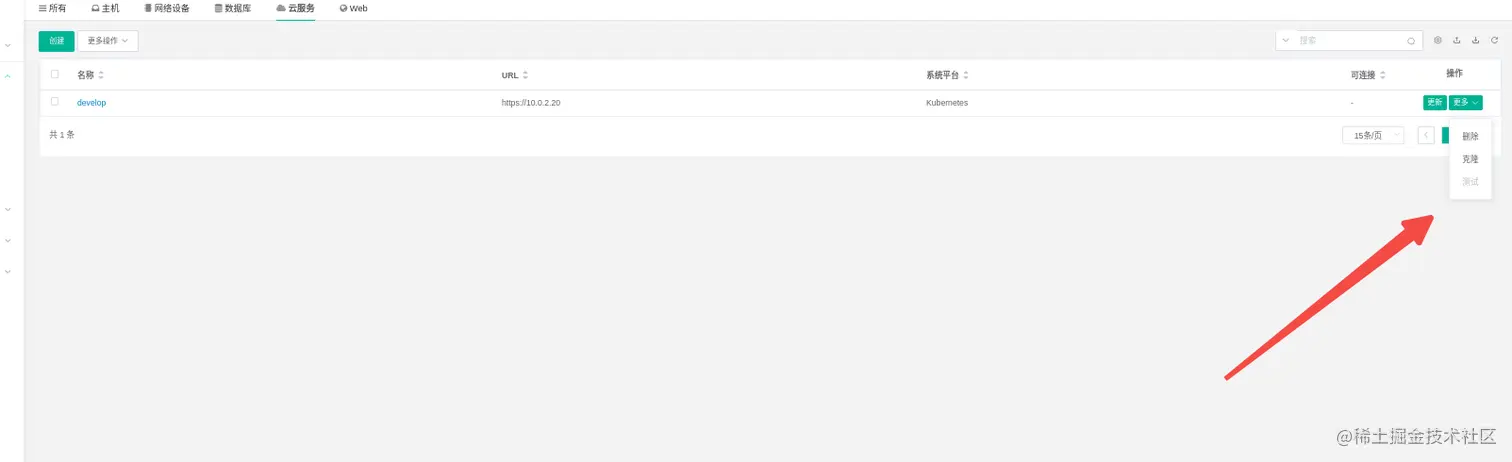
Task: Click the green 创建 (Create) button
Action: (x=56, y=41)
